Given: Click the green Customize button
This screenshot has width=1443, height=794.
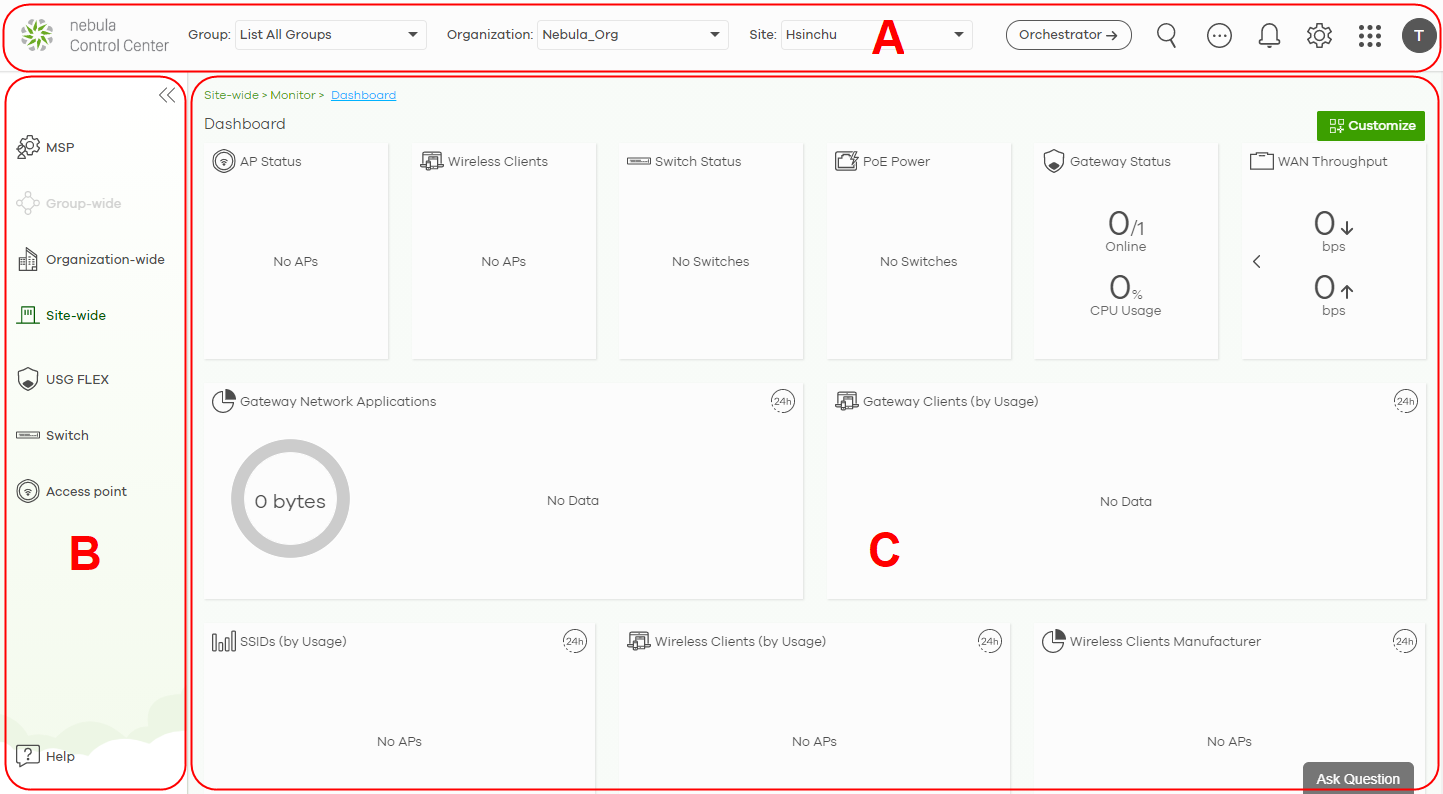Looking at the screenshot, I should pyautogui.click(x=1370, y=125).
